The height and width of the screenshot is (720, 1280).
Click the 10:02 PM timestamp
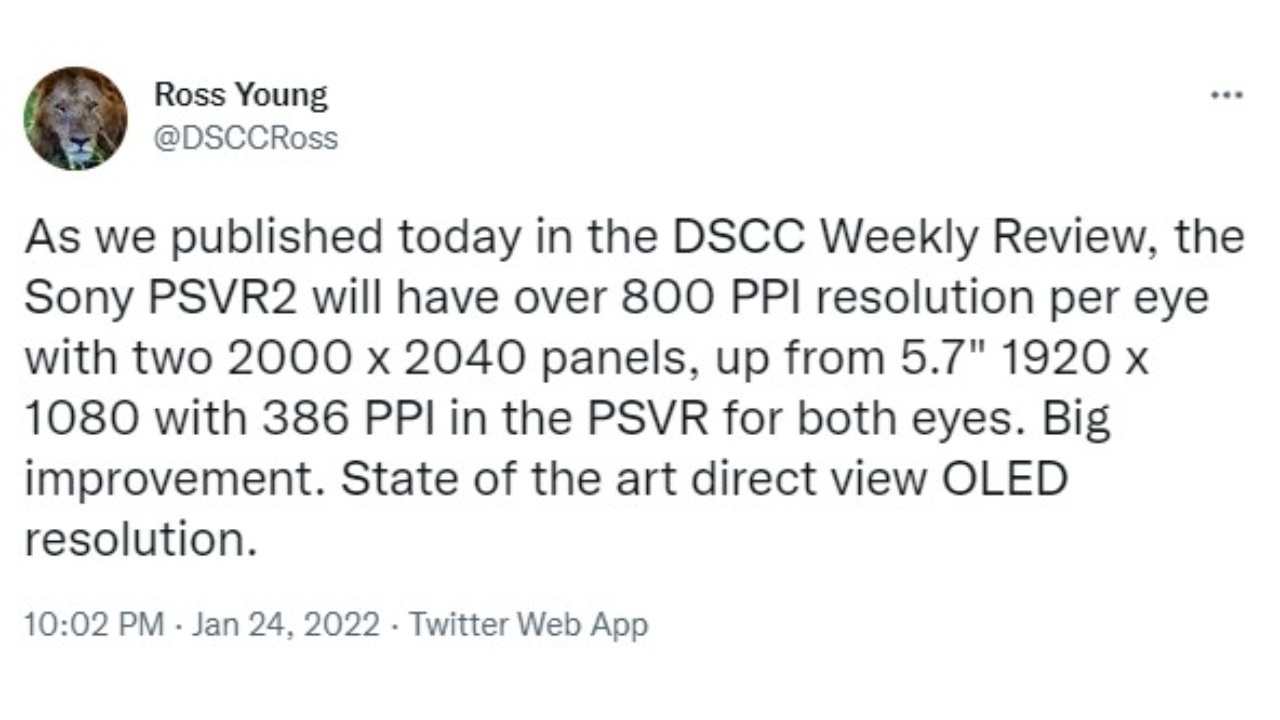[93, 625]
